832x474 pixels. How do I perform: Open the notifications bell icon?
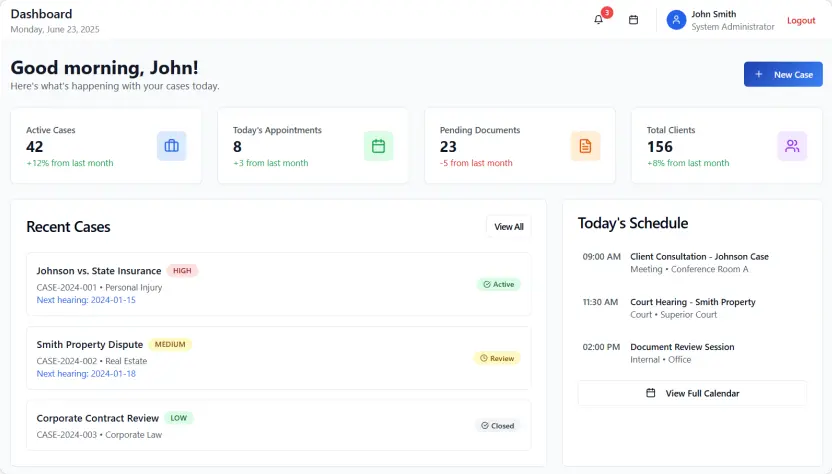point(598,20)
